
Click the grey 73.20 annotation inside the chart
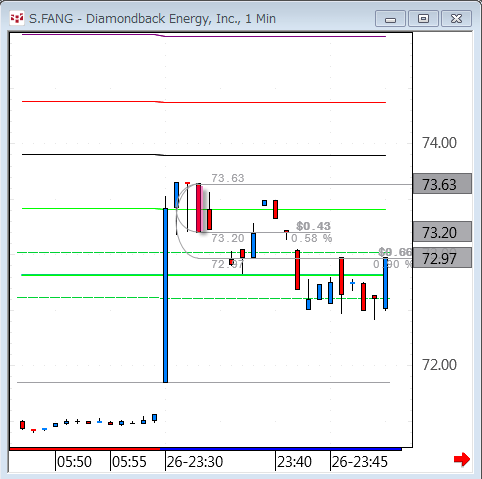(x=228, y=238)
